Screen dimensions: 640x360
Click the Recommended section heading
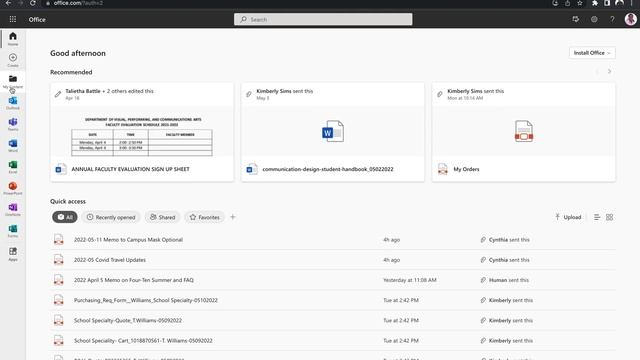coord(71,72)
